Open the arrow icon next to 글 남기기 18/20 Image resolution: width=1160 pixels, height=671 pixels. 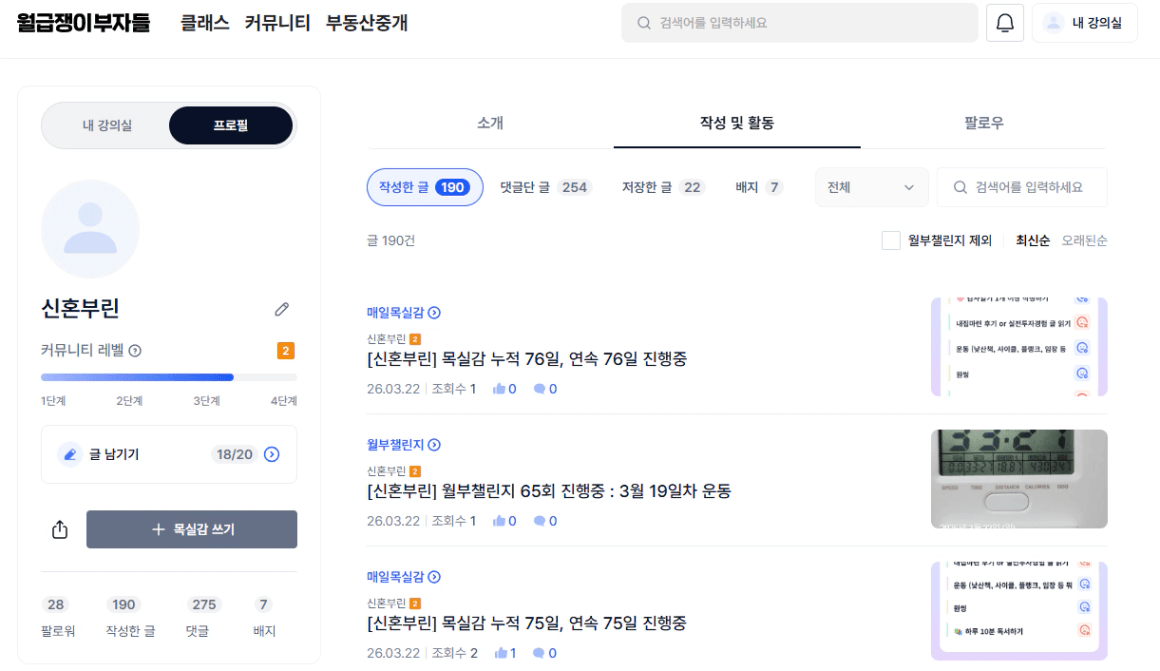click(x=271, y=455)
